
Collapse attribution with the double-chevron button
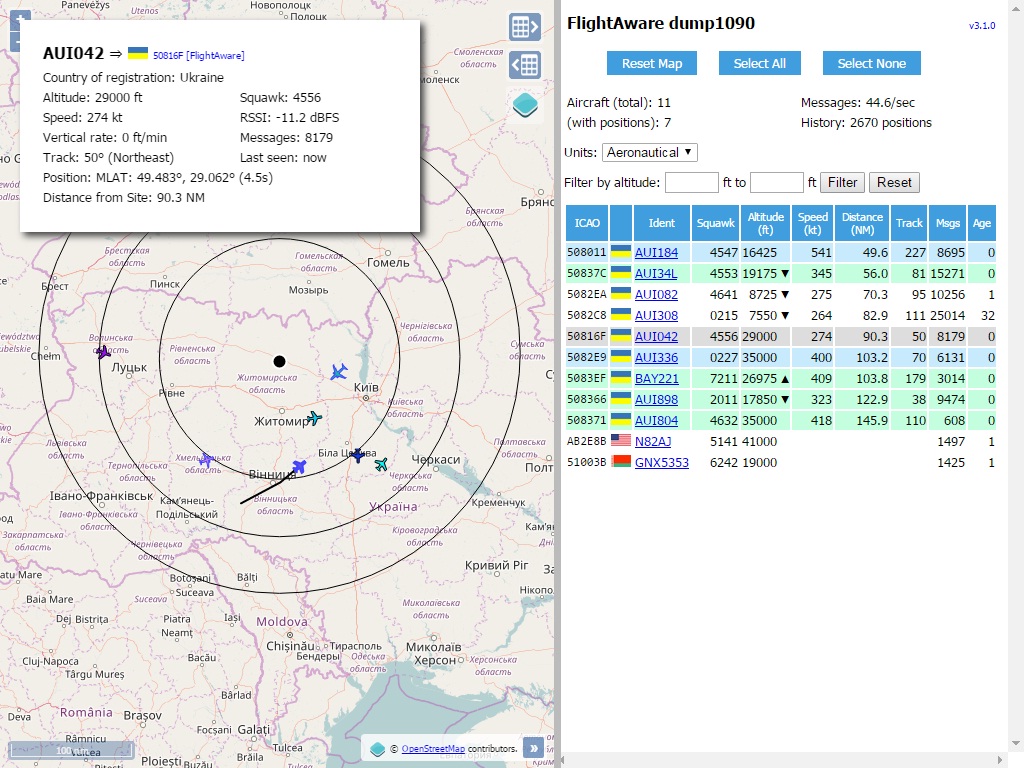pos(534,747)
